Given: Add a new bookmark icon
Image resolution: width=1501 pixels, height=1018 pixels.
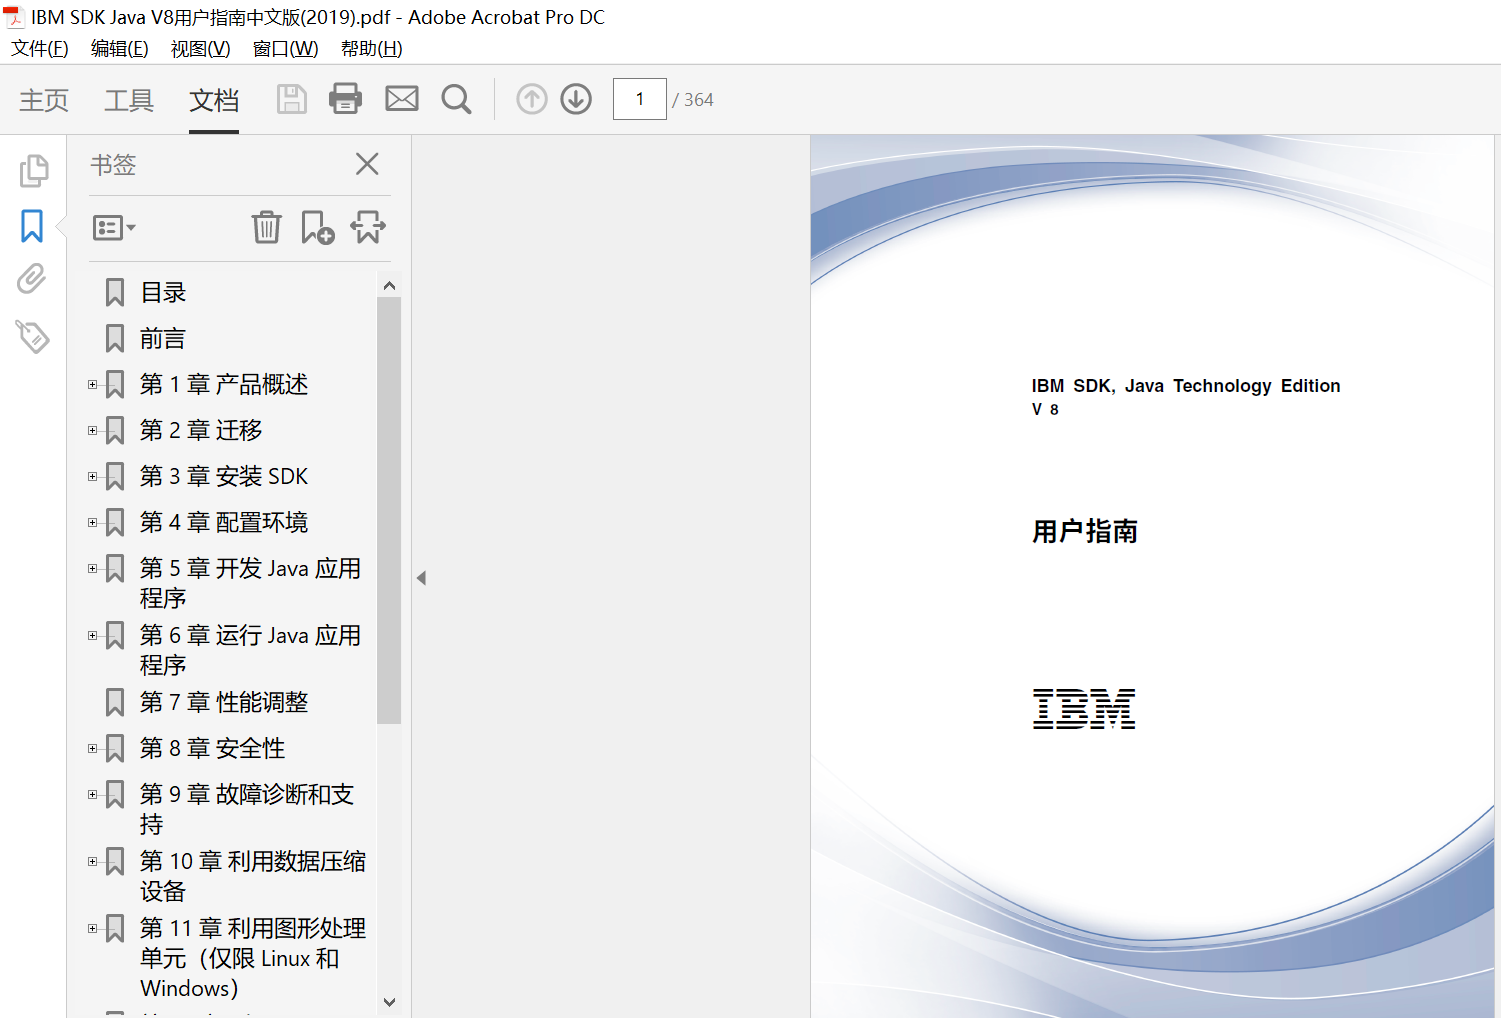Looking at the screenshot, I should 317,227.
